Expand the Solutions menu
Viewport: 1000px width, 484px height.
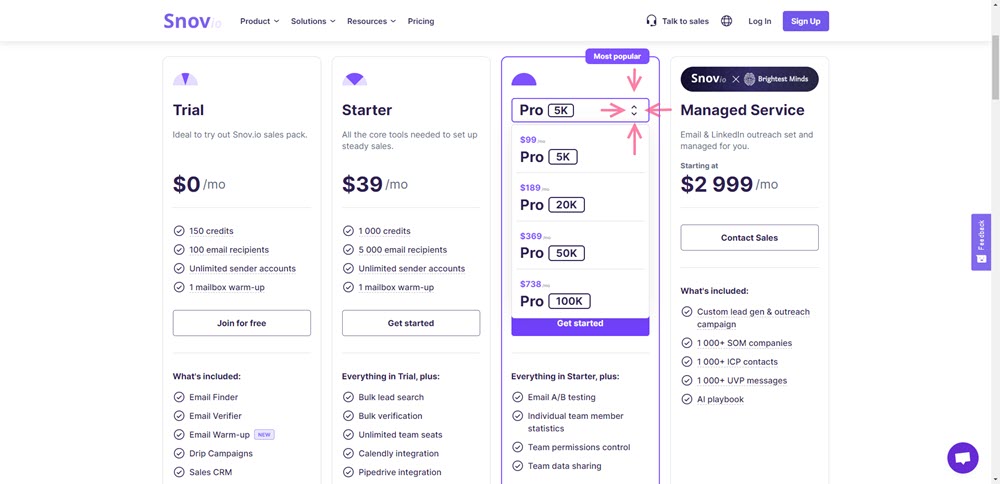[x=313, y=21]
